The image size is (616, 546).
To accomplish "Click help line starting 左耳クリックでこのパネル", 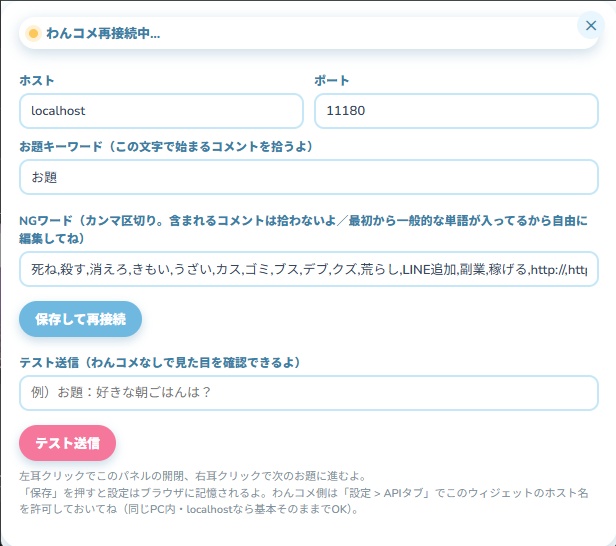I will point(193,476).
